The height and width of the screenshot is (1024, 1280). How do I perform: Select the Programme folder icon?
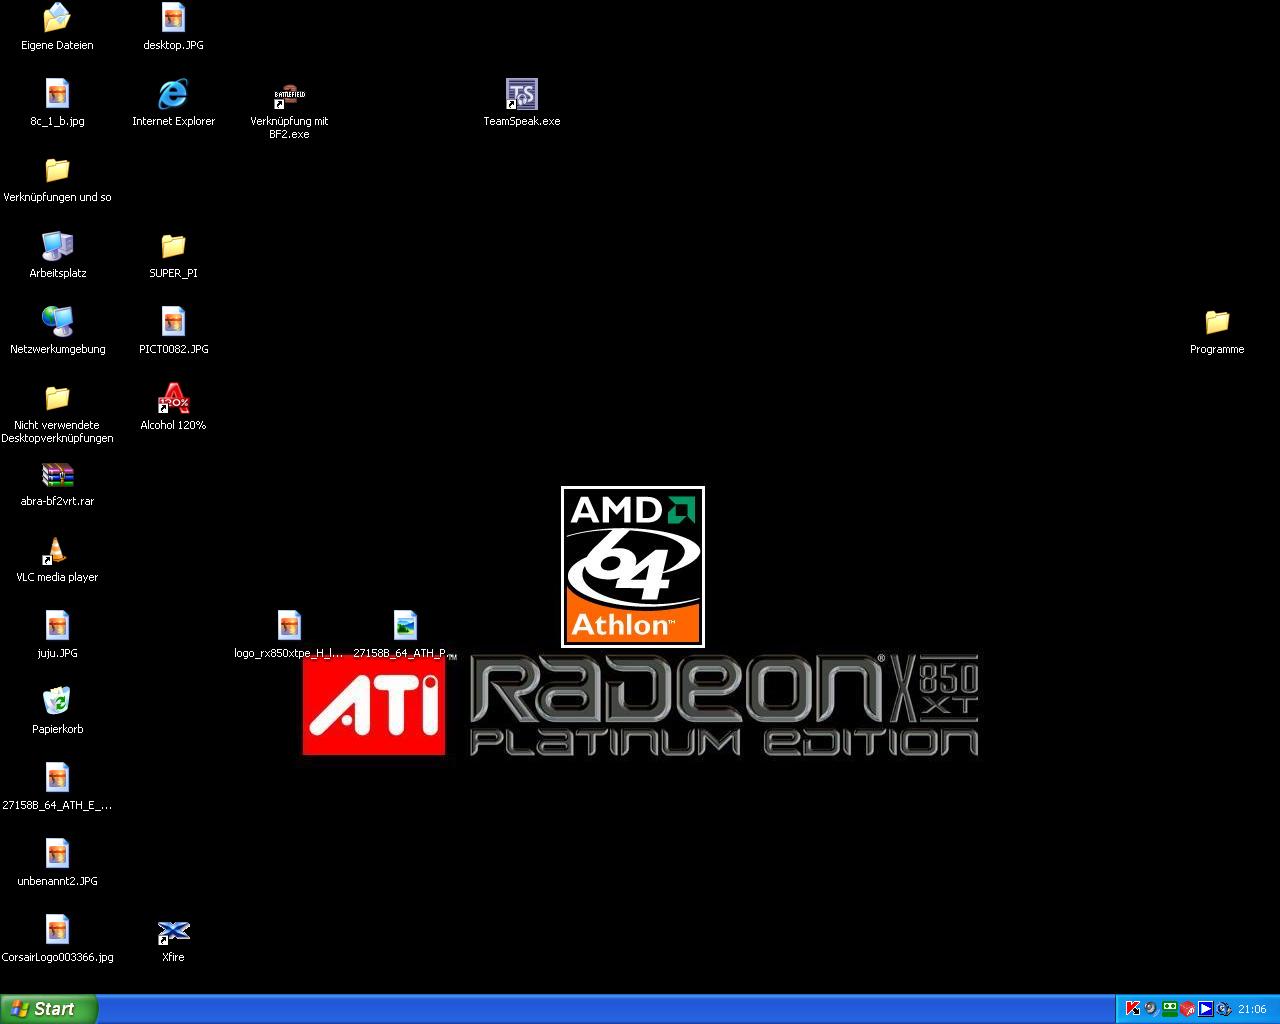click(1217, 322)
